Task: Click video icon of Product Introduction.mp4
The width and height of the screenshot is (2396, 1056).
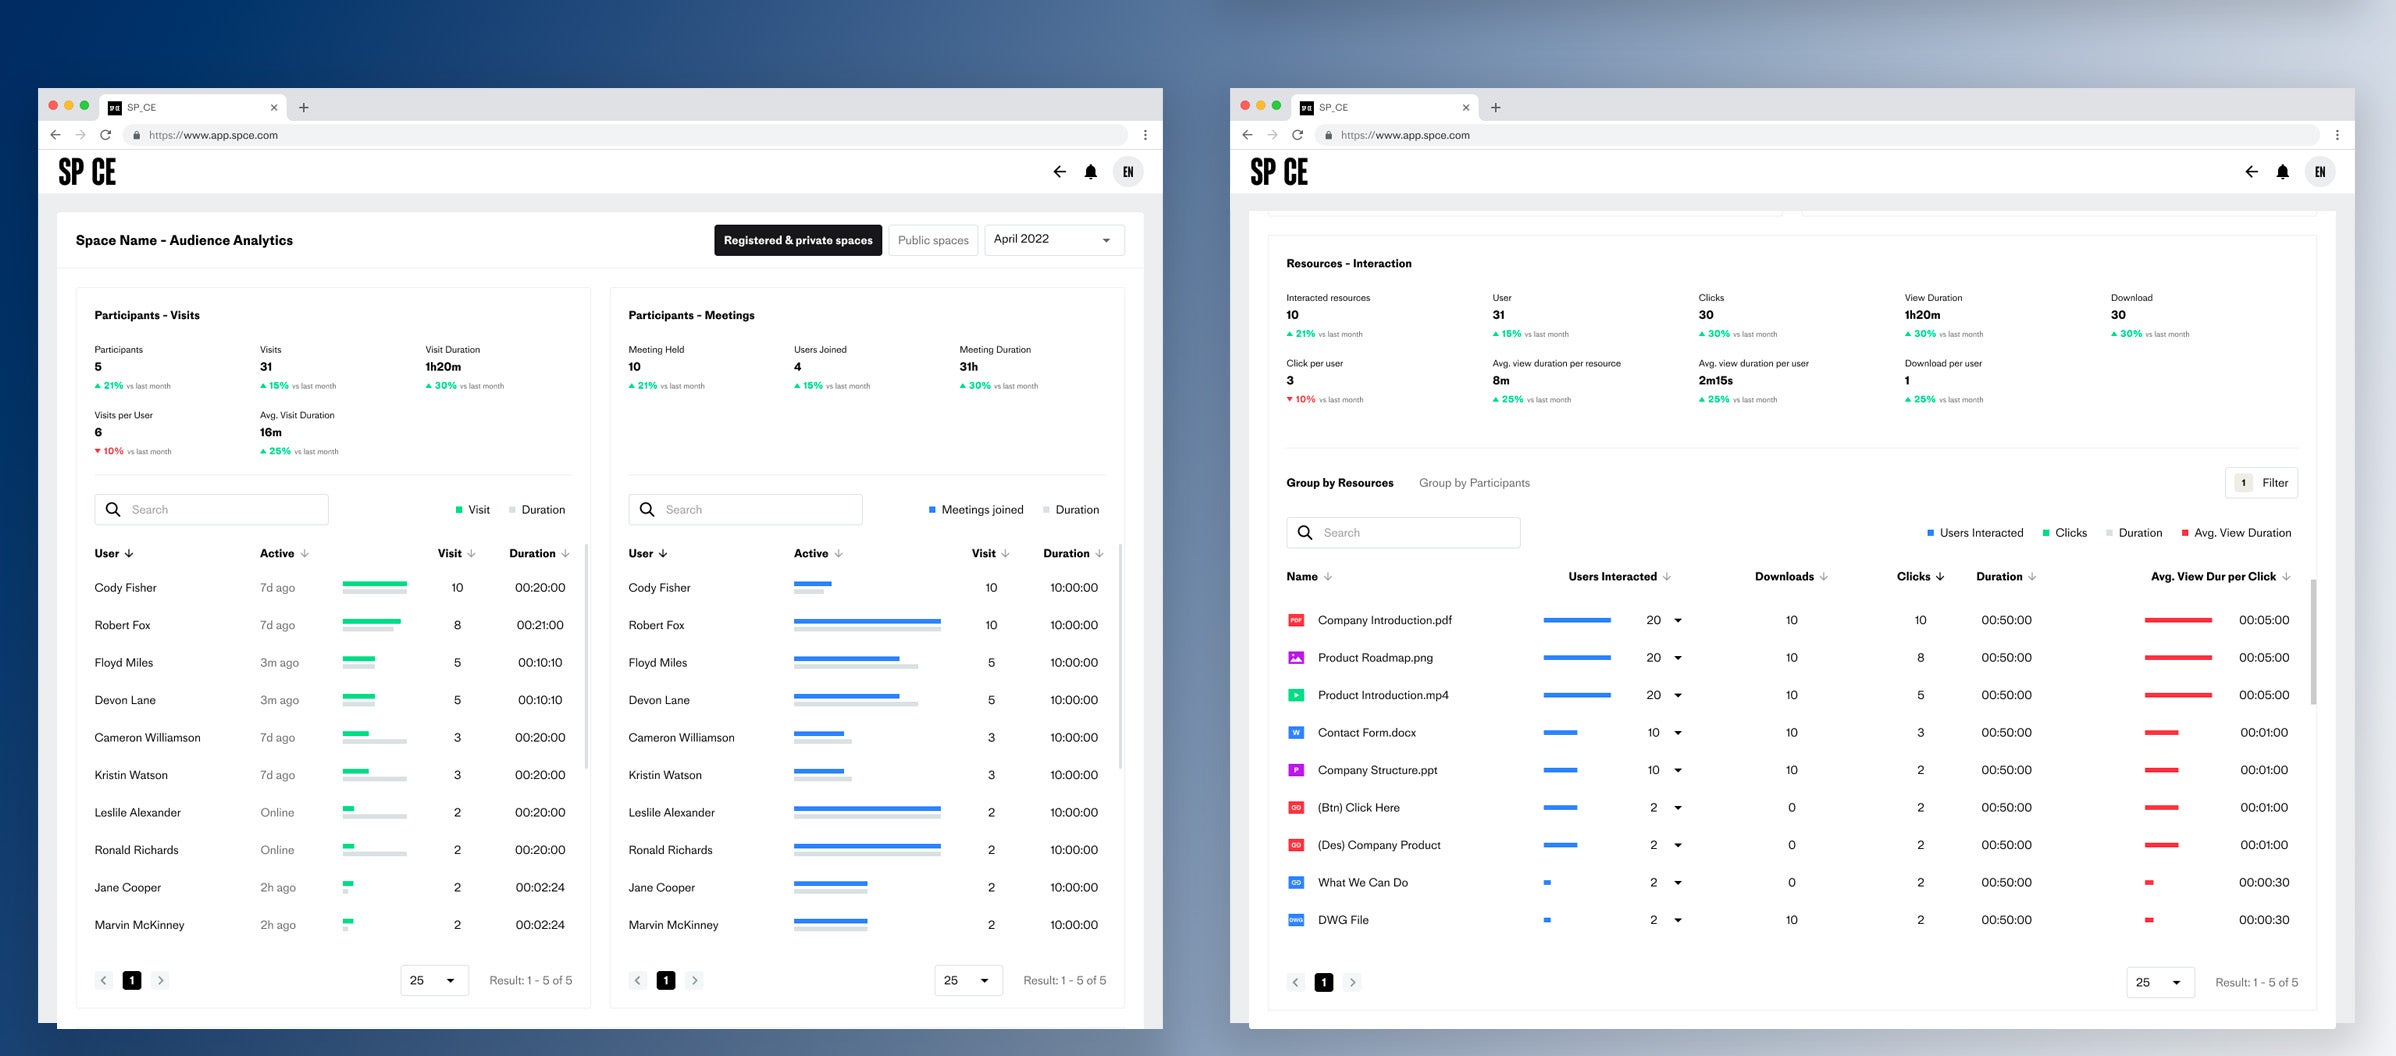Action: point(1295,695)
